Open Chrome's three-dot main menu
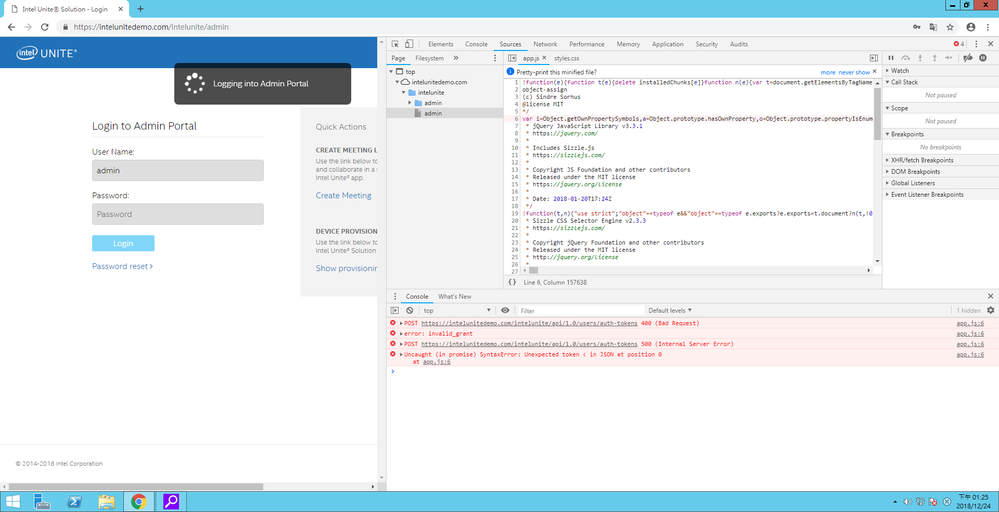Screen dimensions: 999x512 point(987,27)
